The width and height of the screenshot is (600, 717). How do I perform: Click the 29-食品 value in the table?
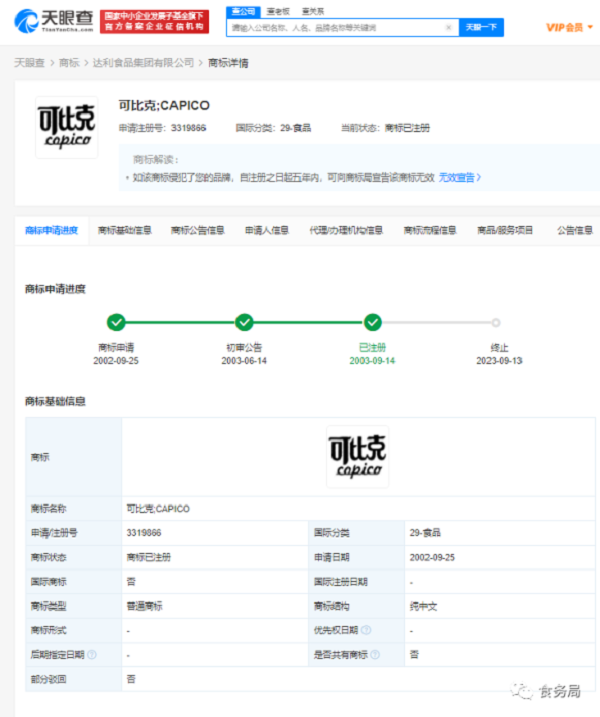pos(425,533)
